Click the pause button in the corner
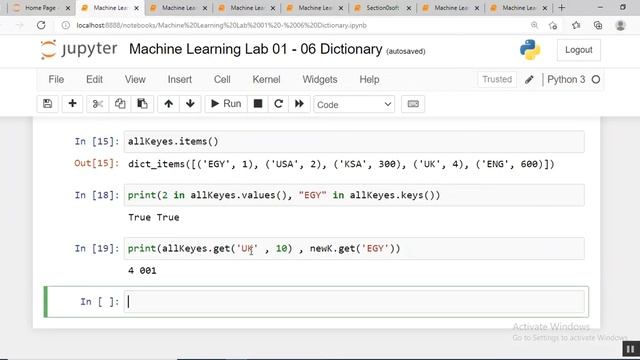The height and width of the screenshot is (360, 640). tap(630, 349)
